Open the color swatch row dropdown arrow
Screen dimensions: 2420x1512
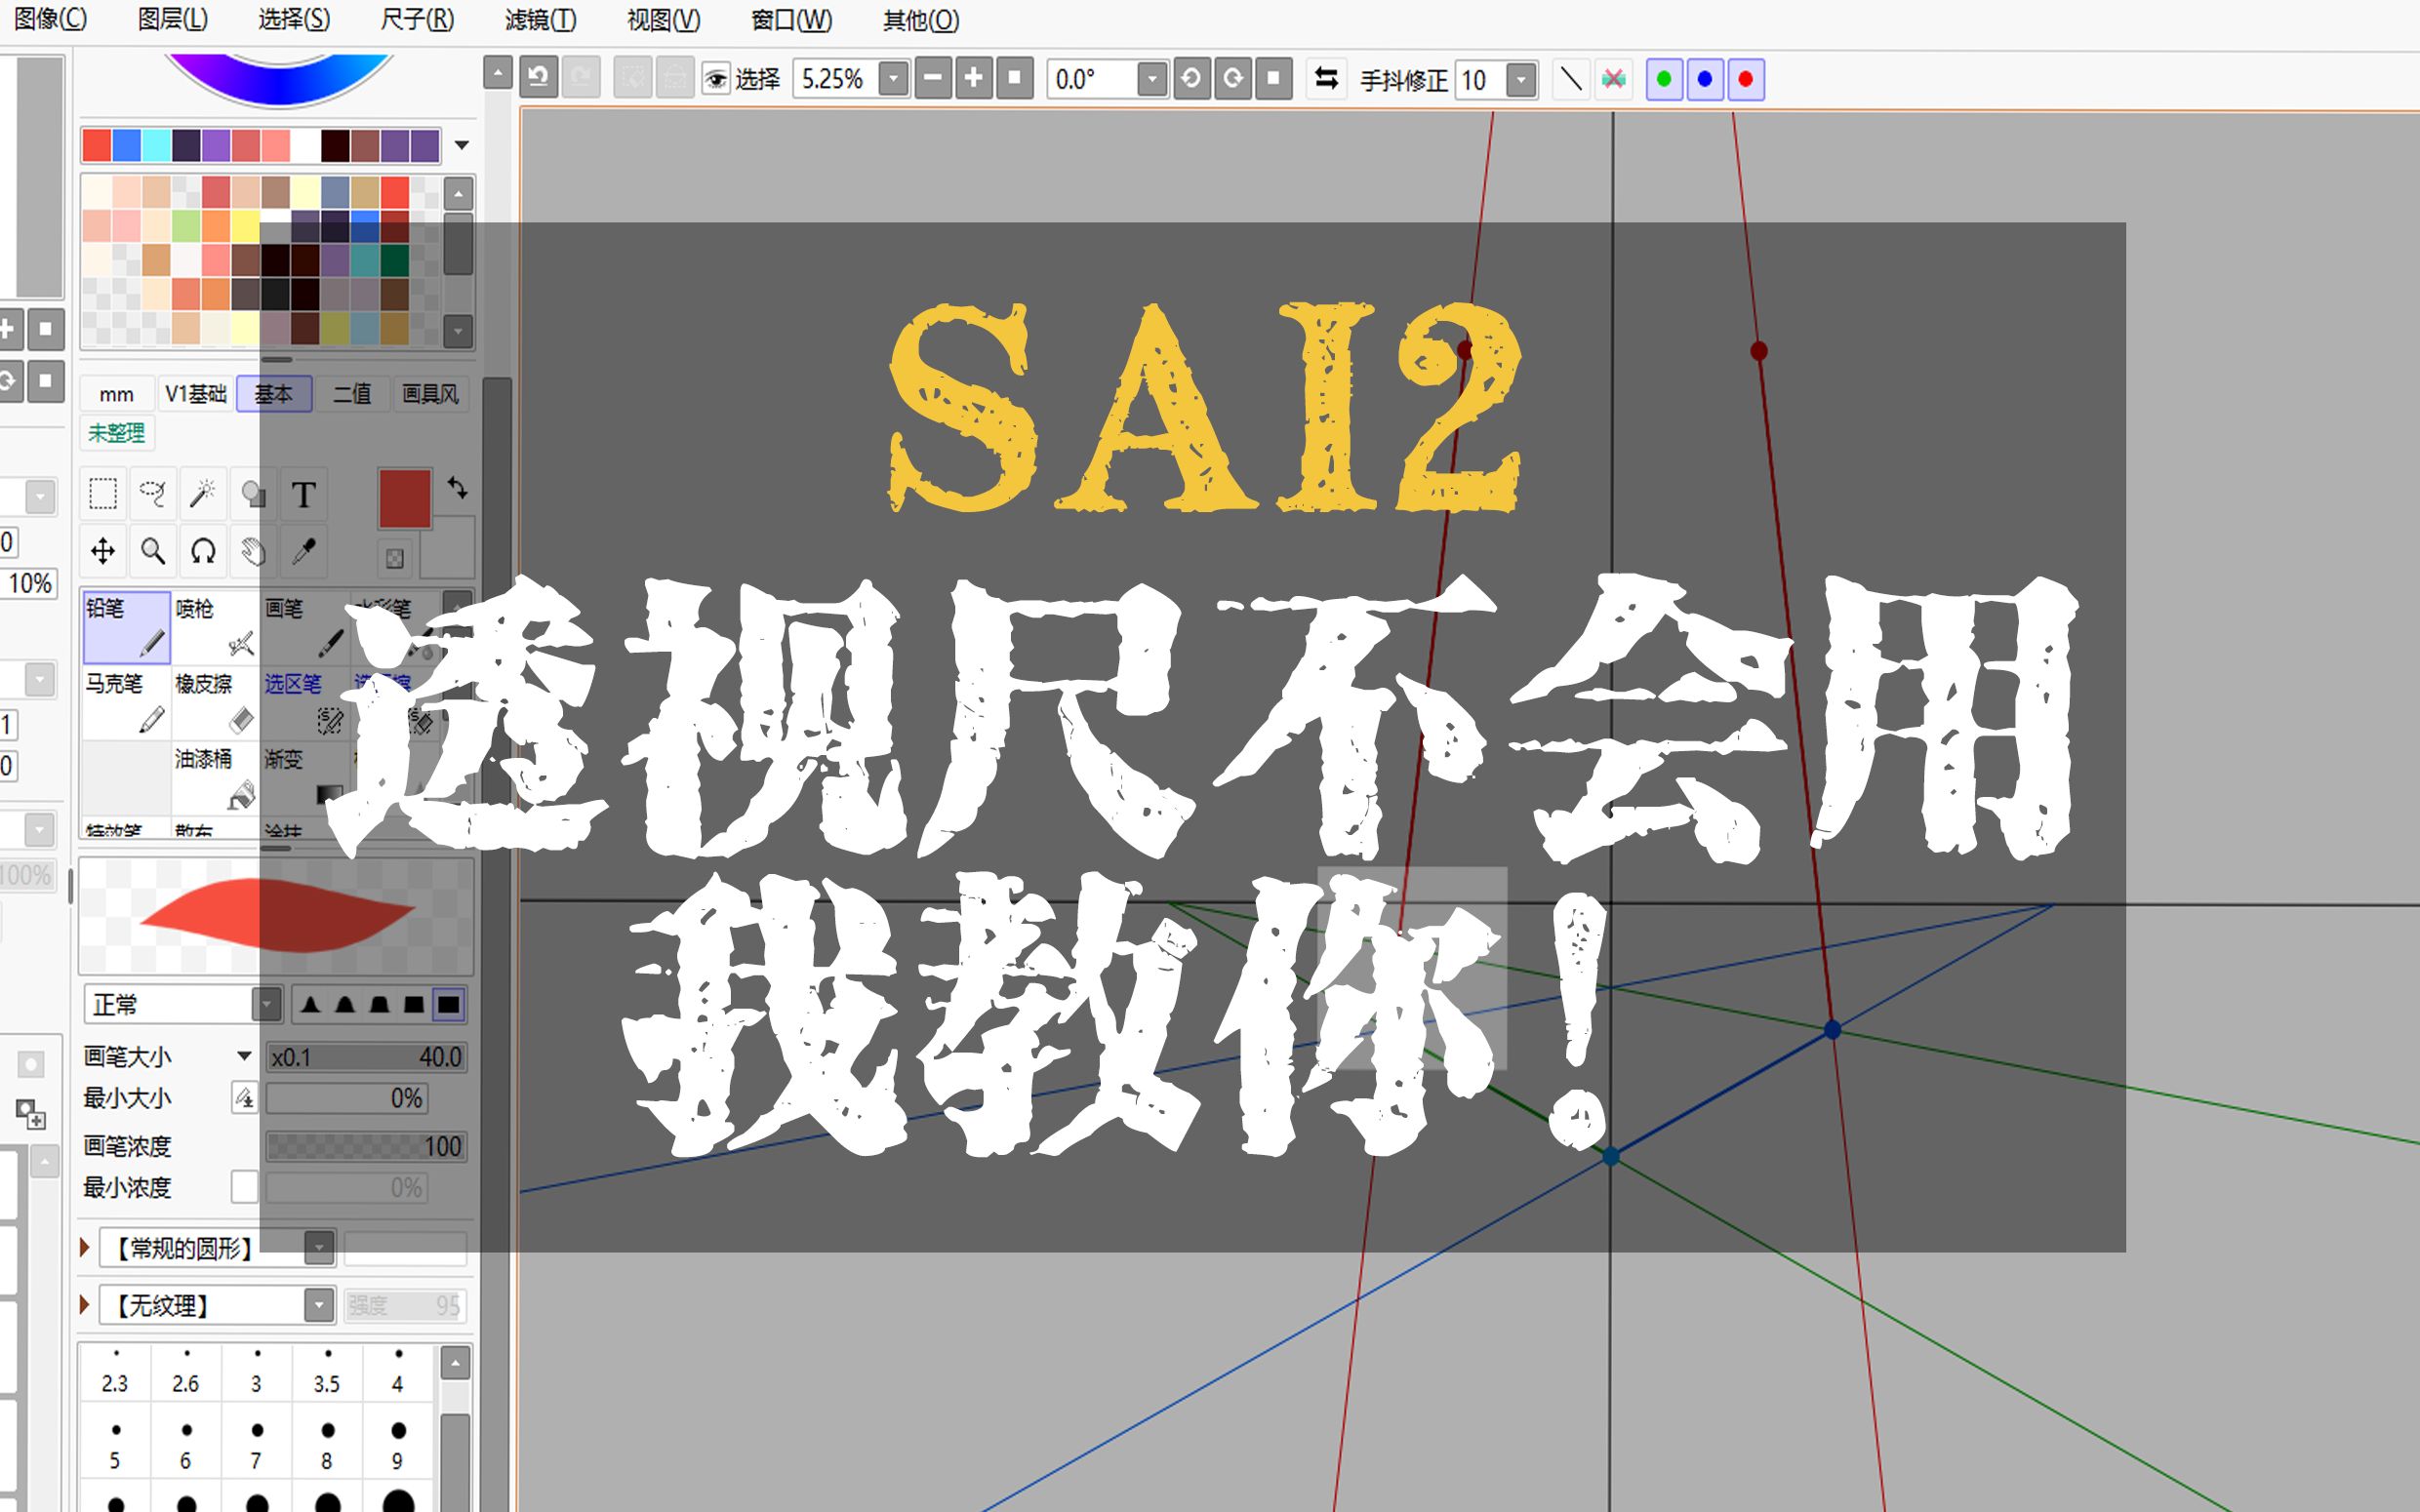click(461, 145)
